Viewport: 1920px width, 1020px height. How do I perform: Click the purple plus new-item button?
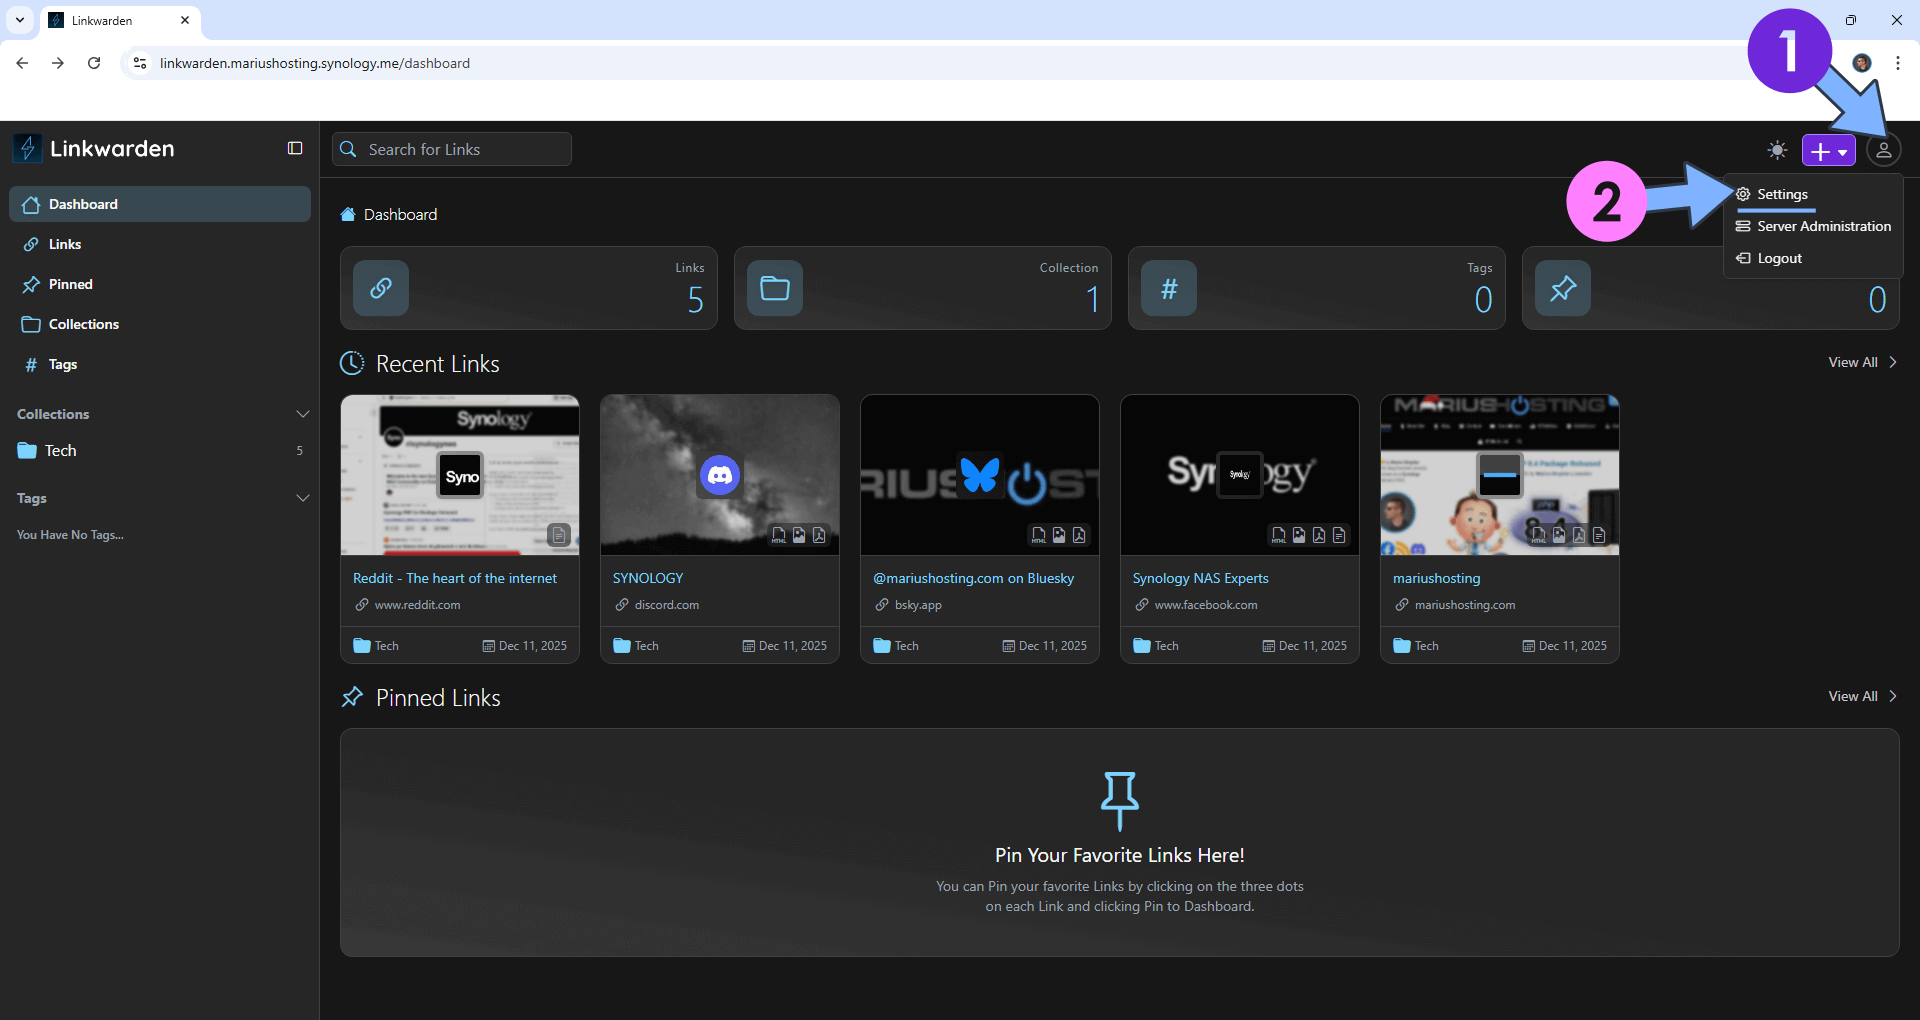[1827, 151]
